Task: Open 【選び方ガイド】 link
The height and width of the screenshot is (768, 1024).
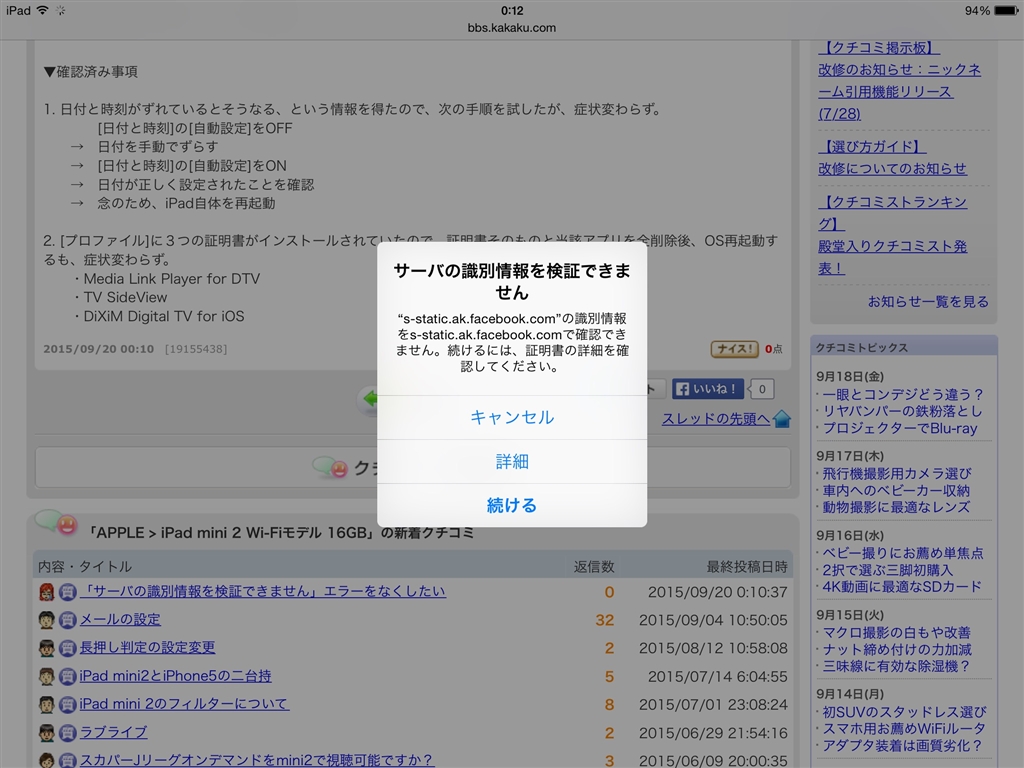Action: tap(872, 146)
